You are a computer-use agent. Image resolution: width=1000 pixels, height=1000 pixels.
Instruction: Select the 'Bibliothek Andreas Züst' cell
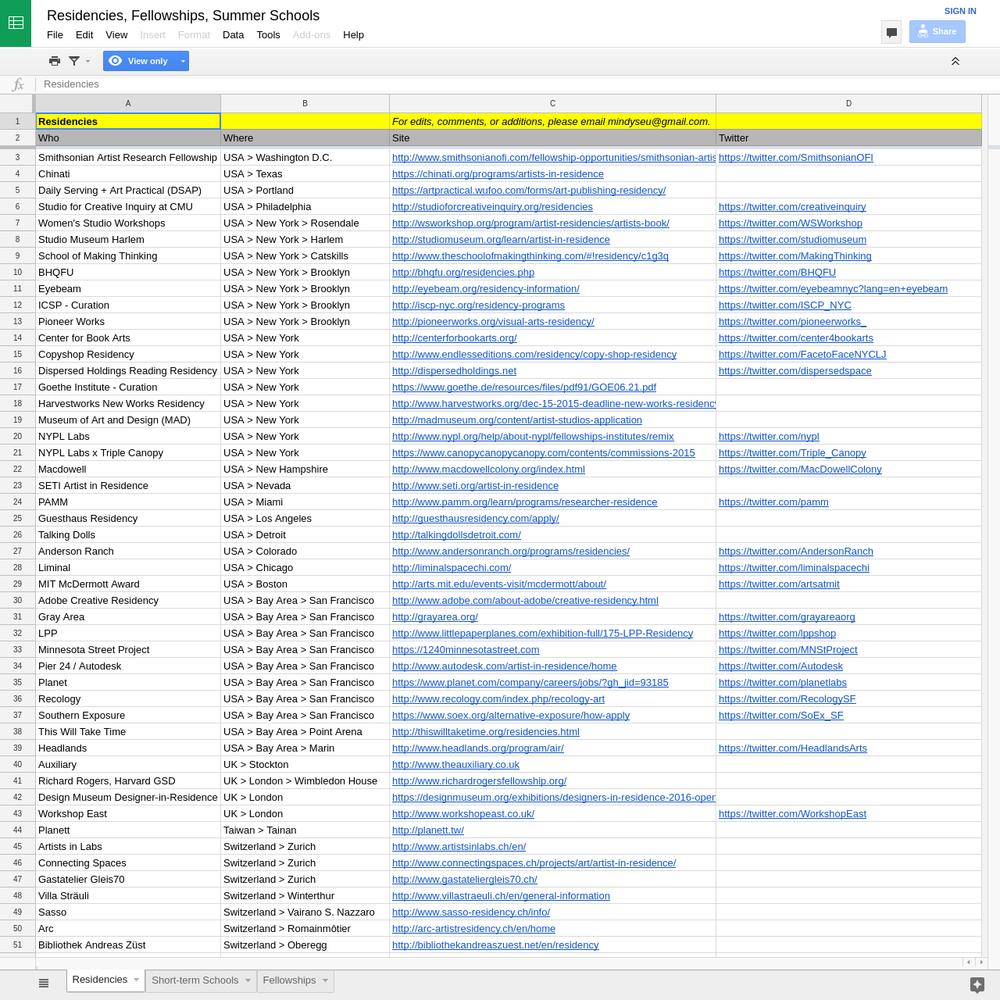point(128,945)
